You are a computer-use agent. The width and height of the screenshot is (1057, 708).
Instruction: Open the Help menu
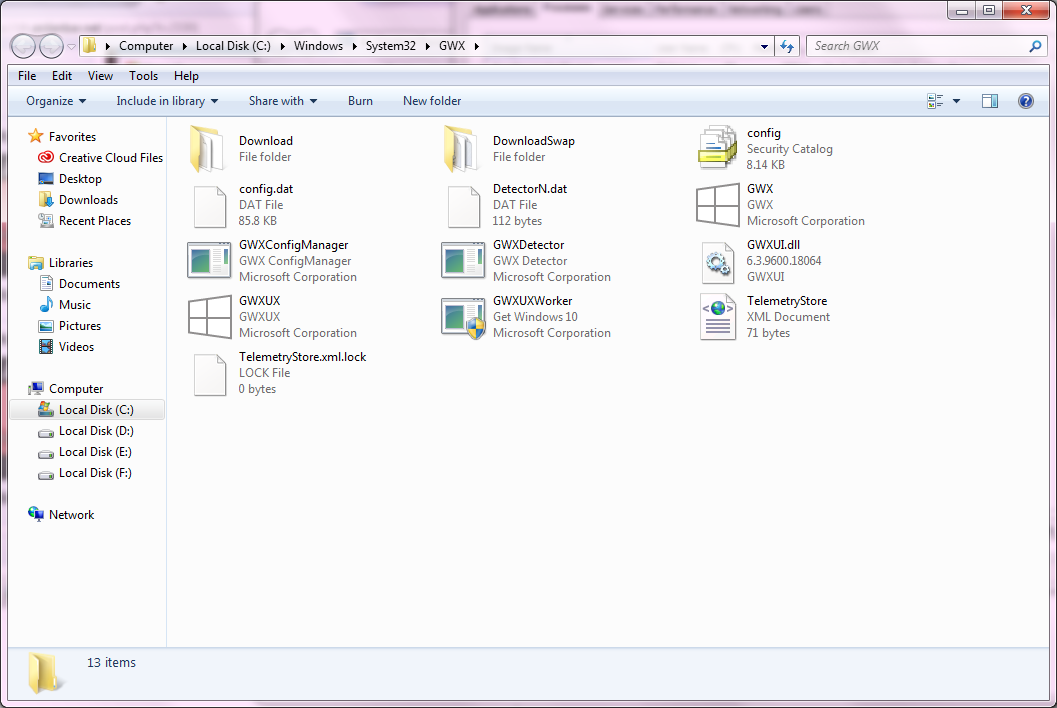(186, 76)
